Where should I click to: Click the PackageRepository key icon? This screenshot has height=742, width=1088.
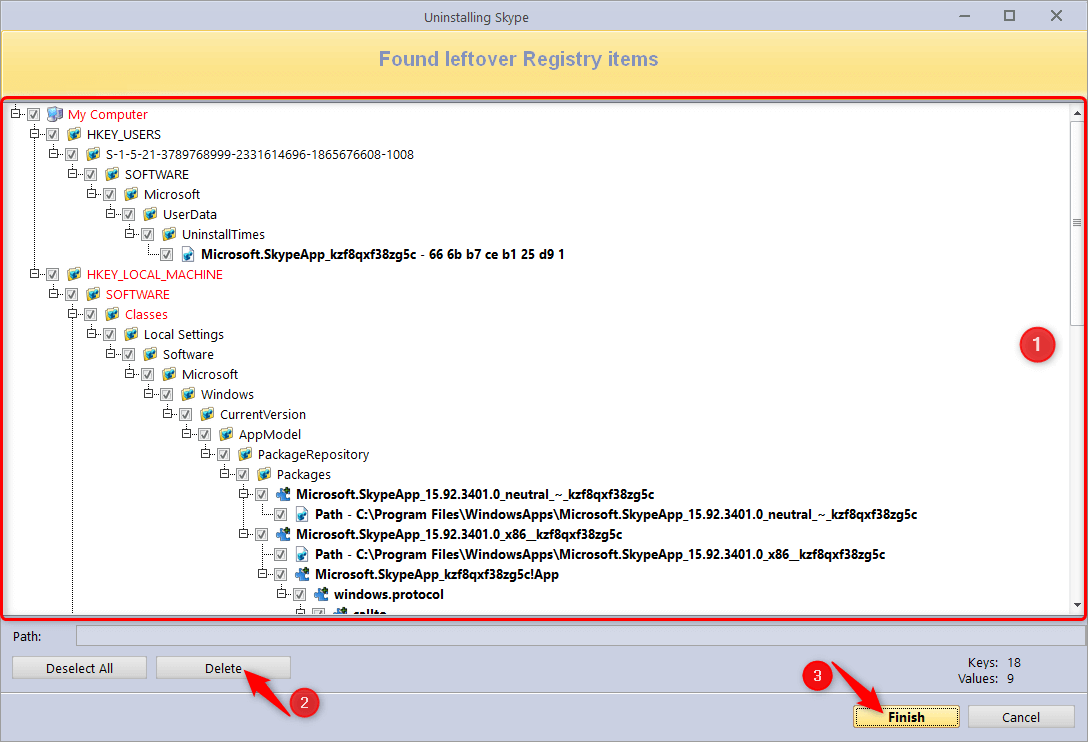click(x=246, y=455)
